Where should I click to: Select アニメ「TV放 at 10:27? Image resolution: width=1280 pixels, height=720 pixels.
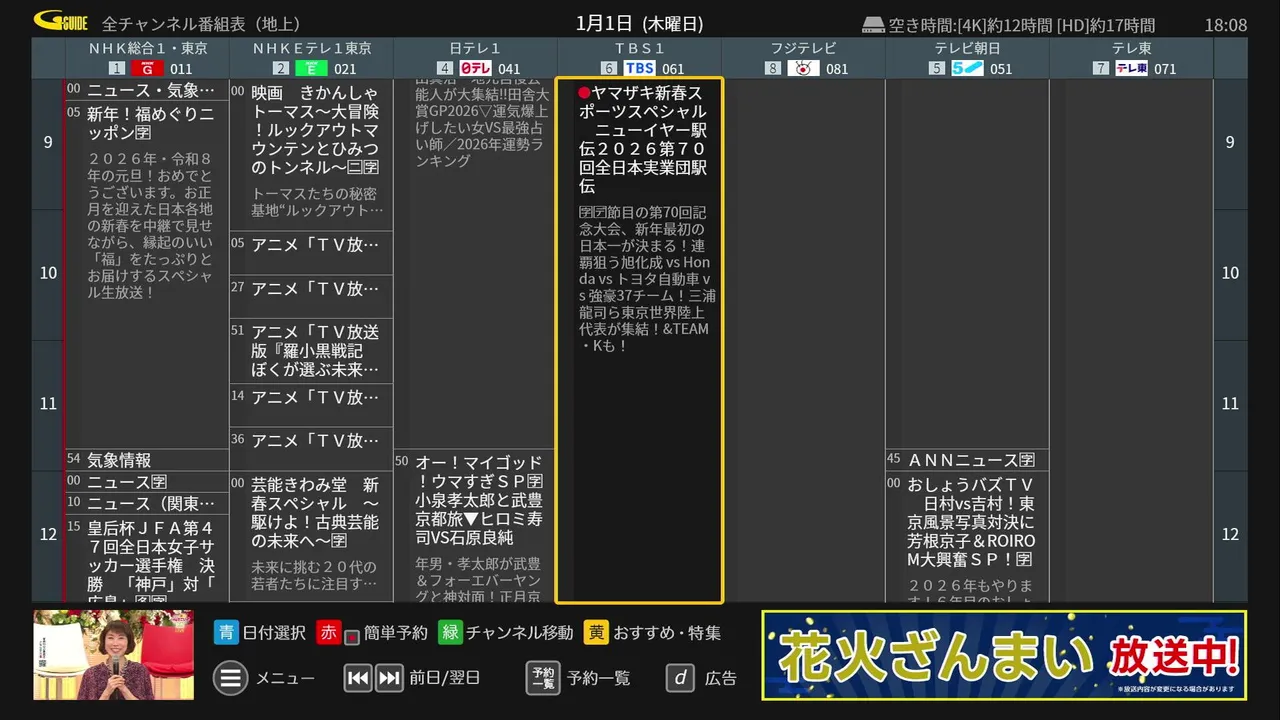click(x=312, y=297)
